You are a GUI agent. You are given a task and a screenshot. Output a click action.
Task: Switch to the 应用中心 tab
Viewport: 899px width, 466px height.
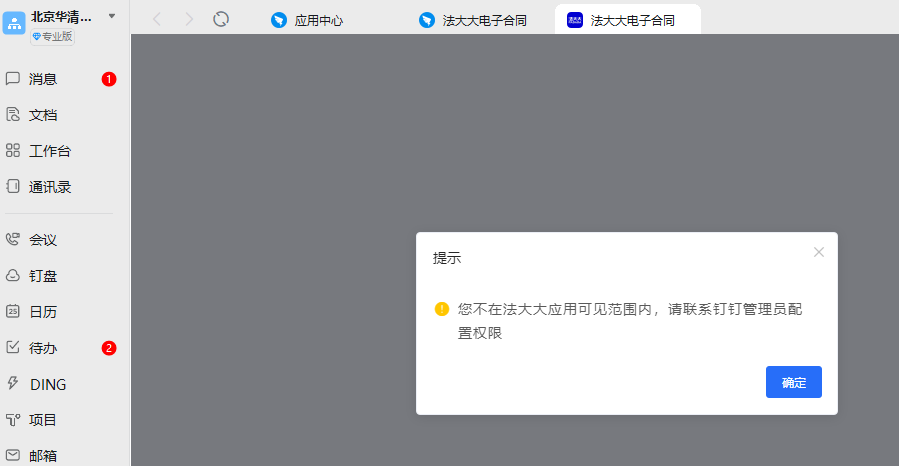pyautogui.click(x=307, y=21)
